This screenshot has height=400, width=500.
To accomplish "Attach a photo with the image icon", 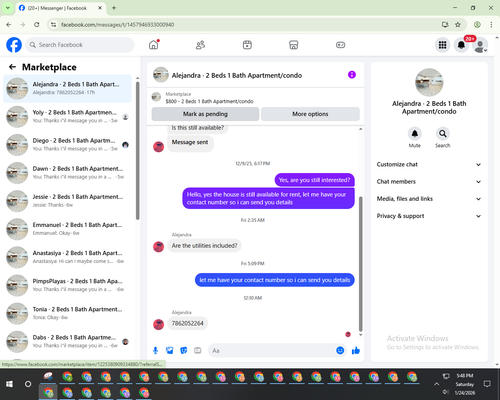I will pos(170,350).
